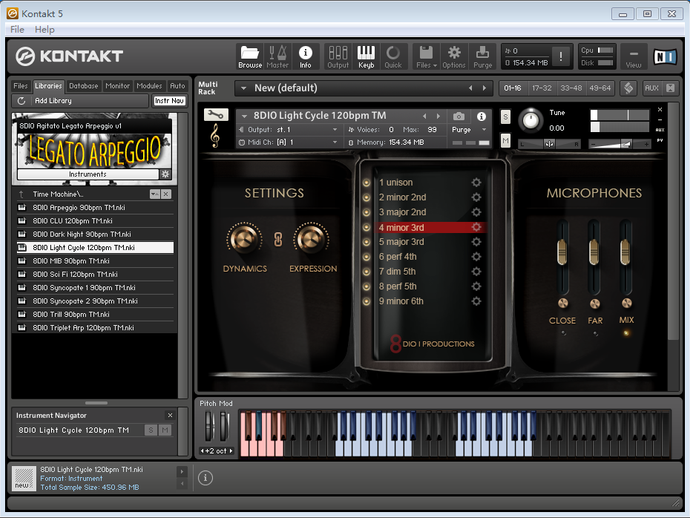690x518 pixels.
Task: Toggle instrument Solo S button
Action: pyautogui.click(x=505, y=117)
